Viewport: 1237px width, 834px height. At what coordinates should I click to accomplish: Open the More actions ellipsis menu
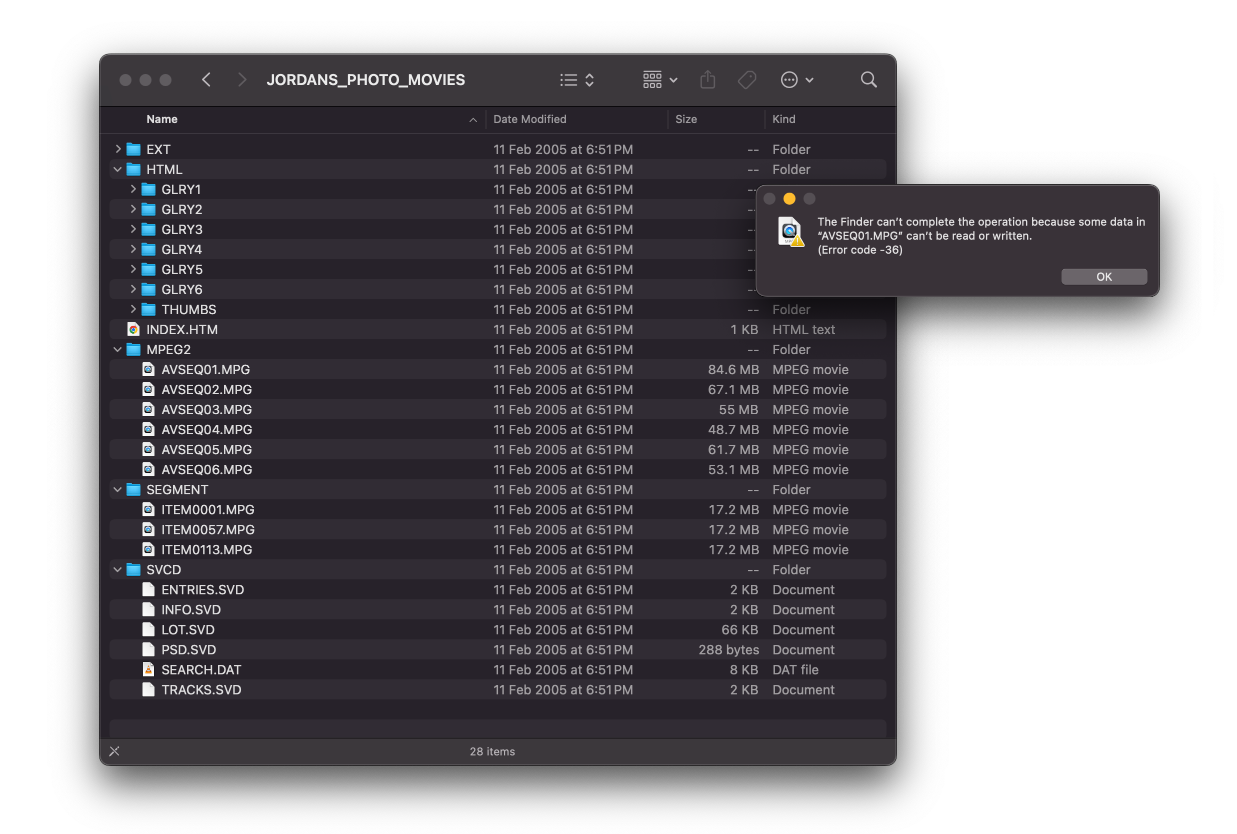coord(790,79)
